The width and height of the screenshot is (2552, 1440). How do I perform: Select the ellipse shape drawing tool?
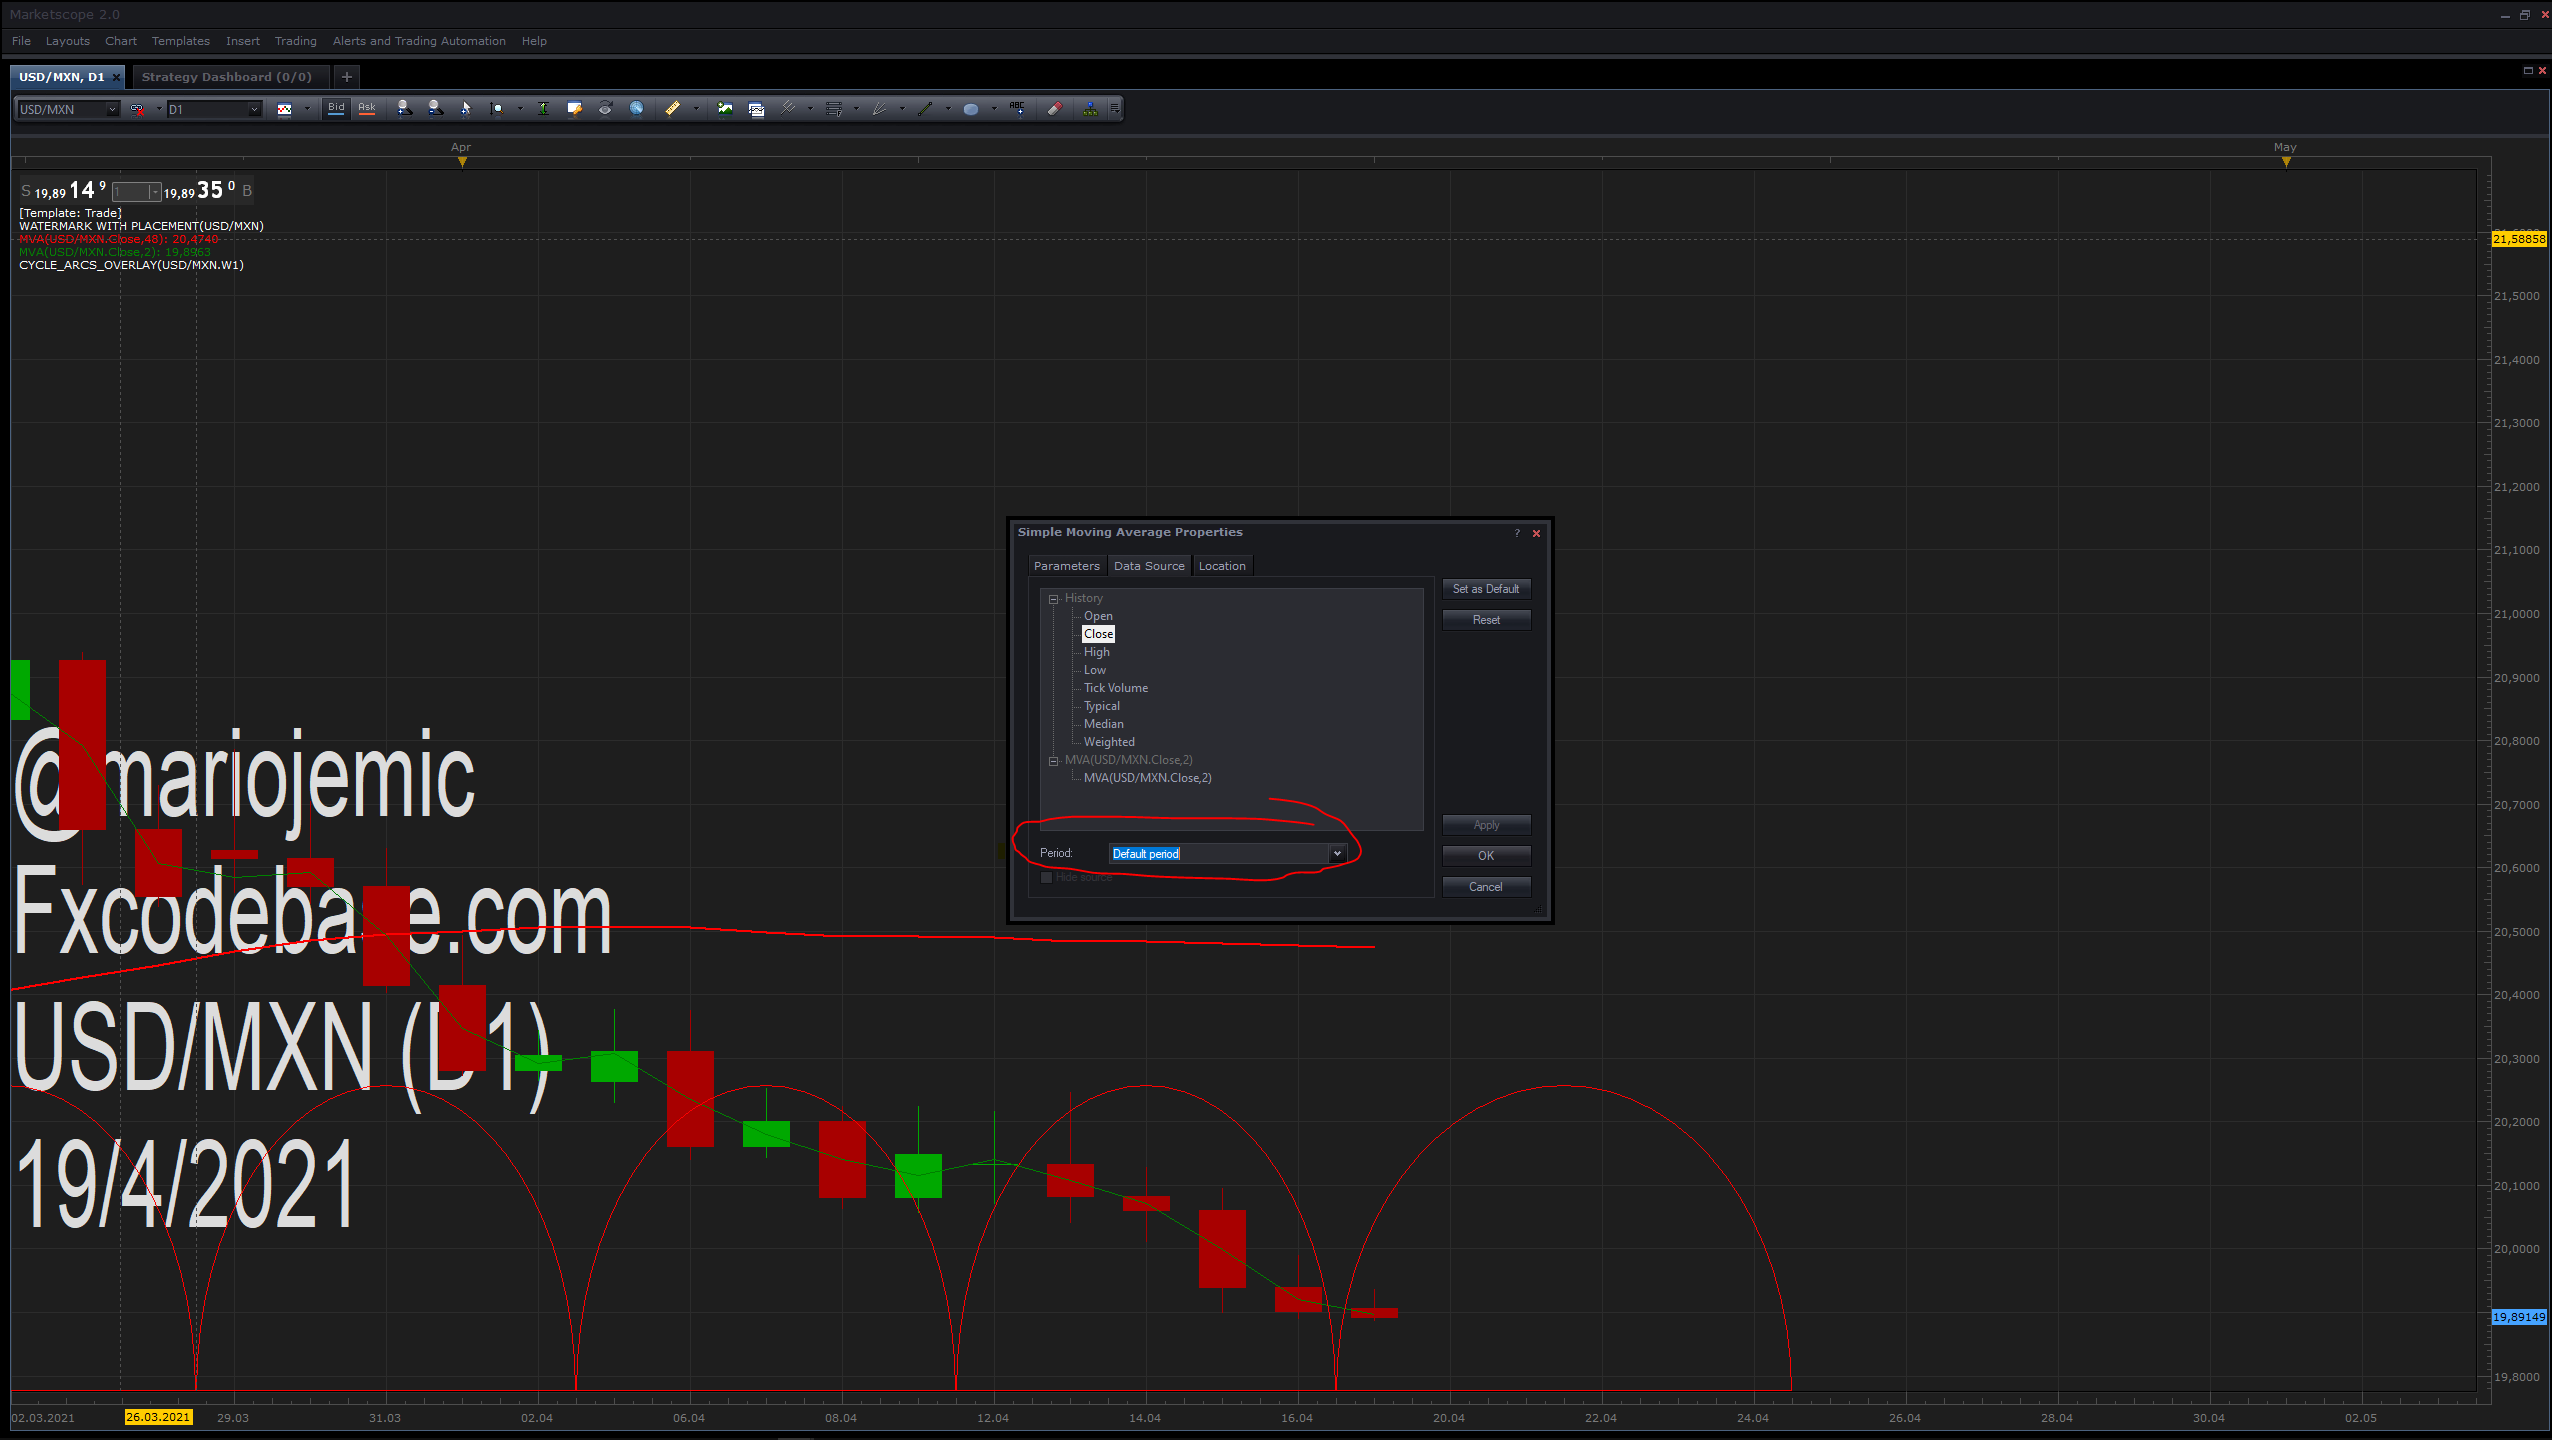pyautogui.click(x=970, y=109)
